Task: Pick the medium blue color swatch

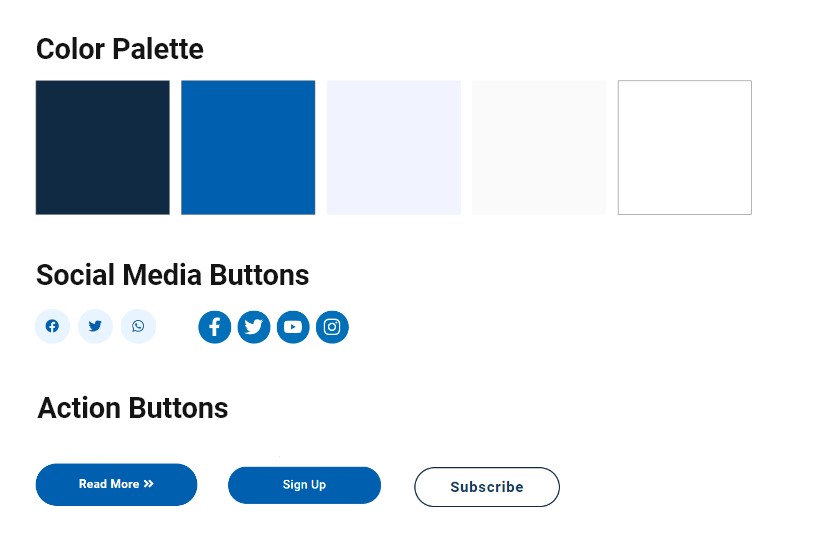Action: pyautogui.click(x=248, y=148)
